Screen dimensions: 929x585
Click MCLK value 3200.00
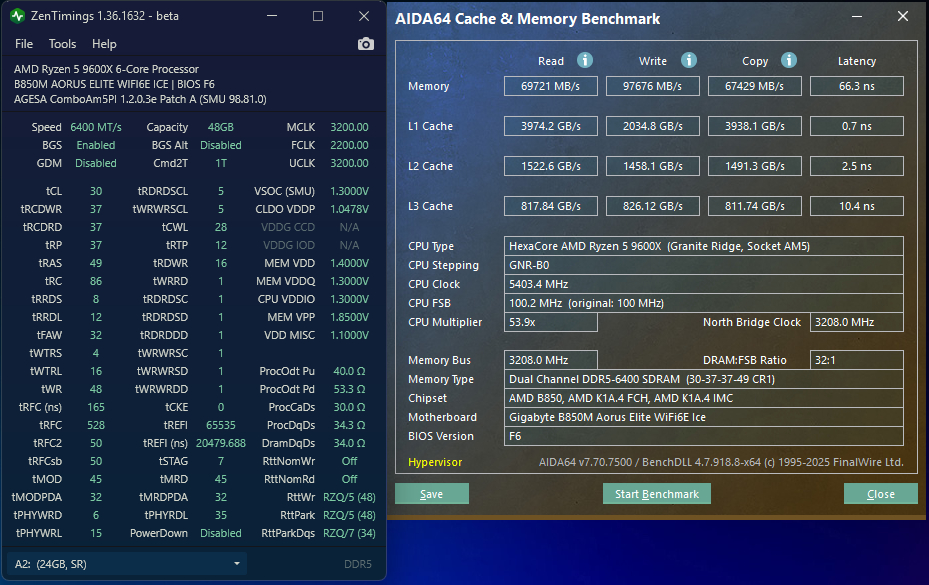(349, 127)
